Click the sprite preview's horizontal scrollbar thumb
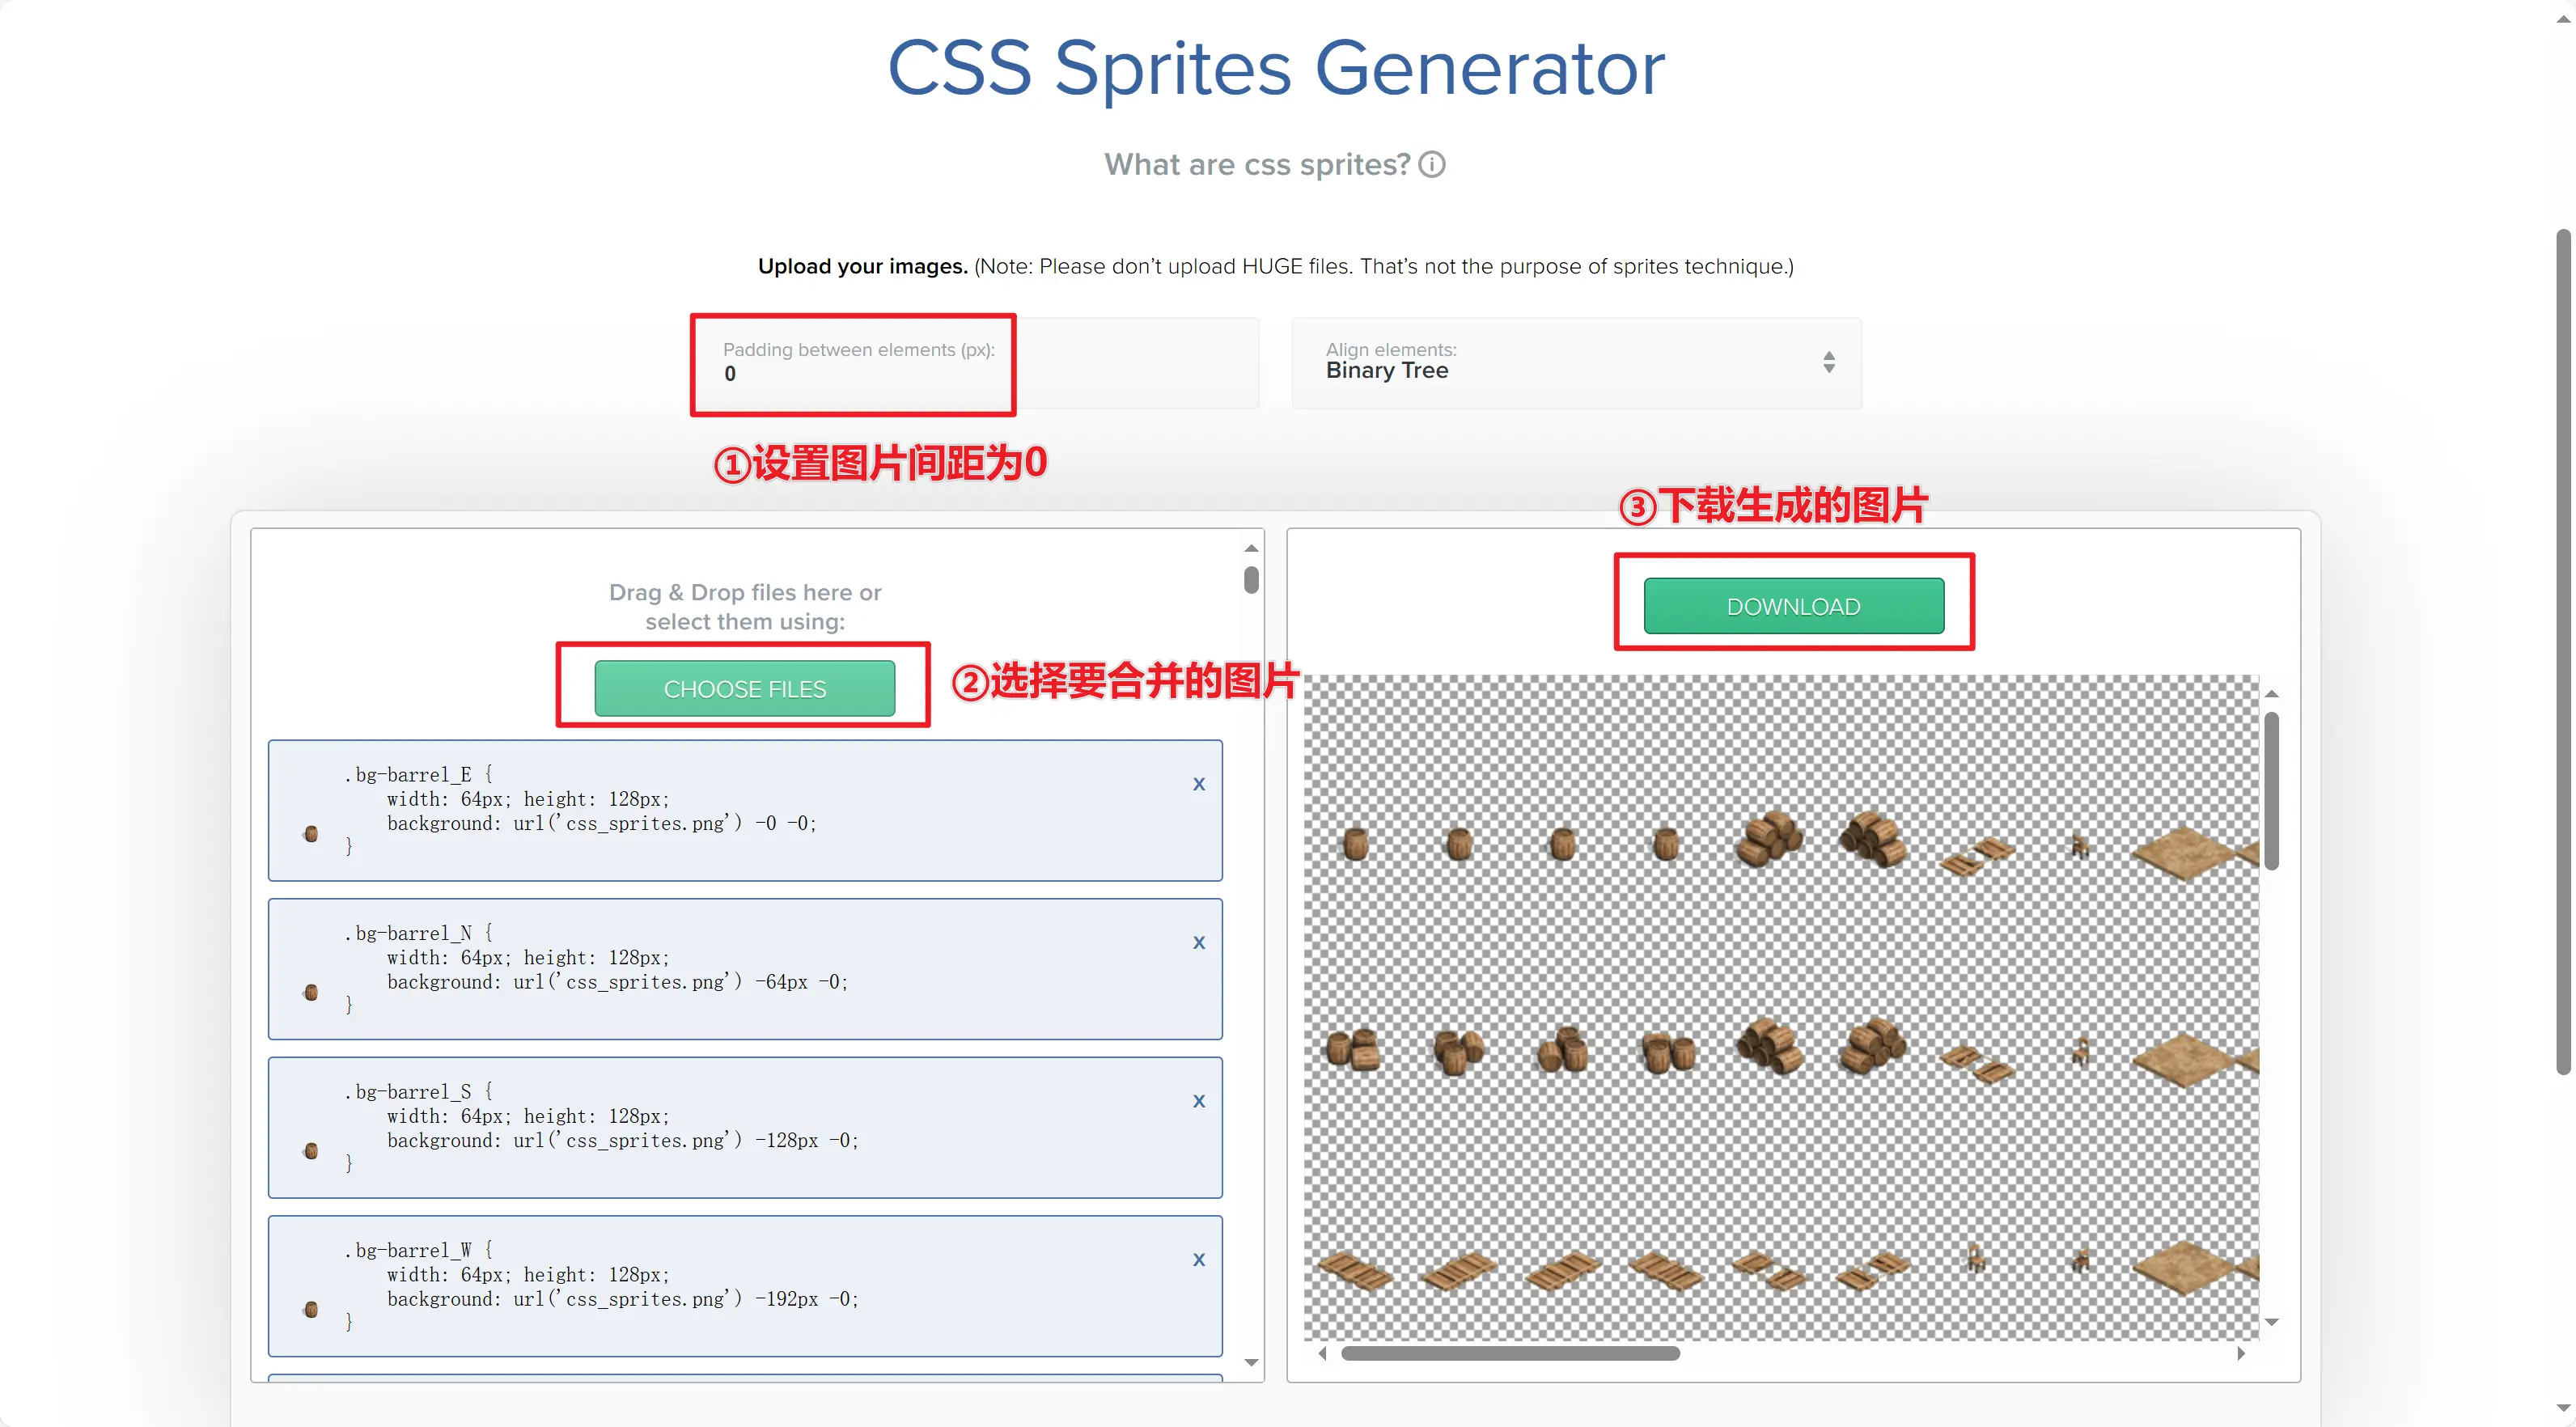Image resolution: width=2576 pixels, height=1427 pixels. coord(1510,1353)
